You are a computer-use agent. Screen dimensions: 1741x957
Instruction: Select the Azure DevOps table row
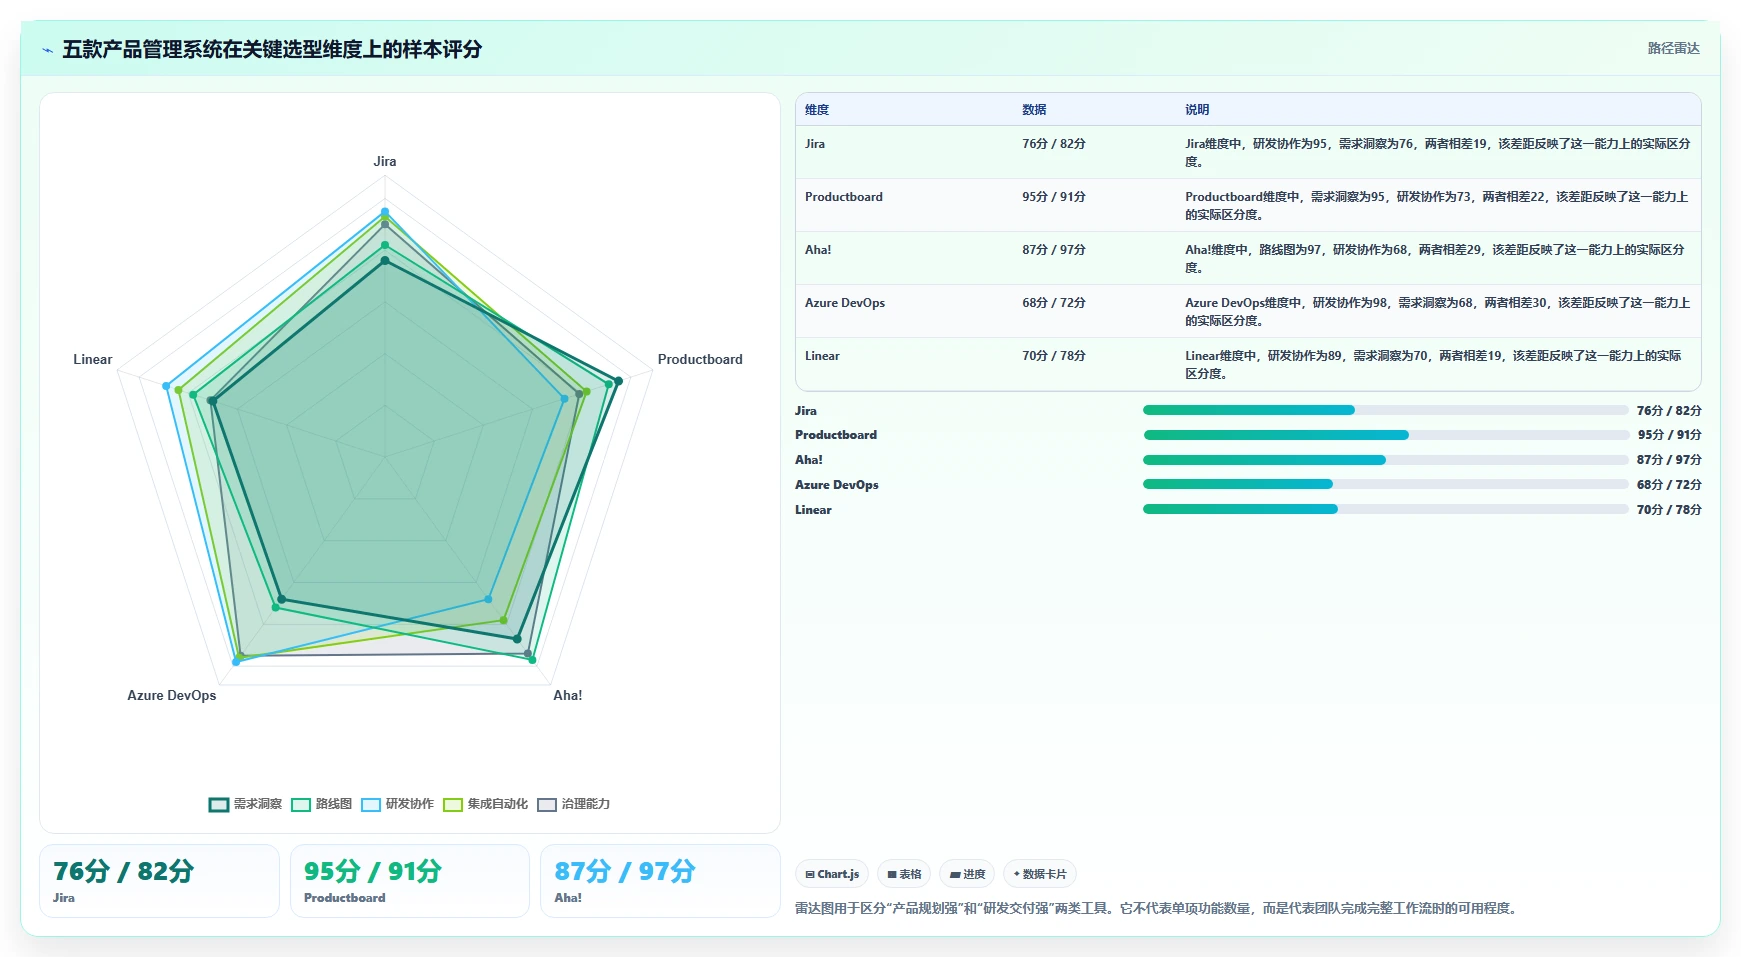pyautogui.click(x=1248, y=311)
